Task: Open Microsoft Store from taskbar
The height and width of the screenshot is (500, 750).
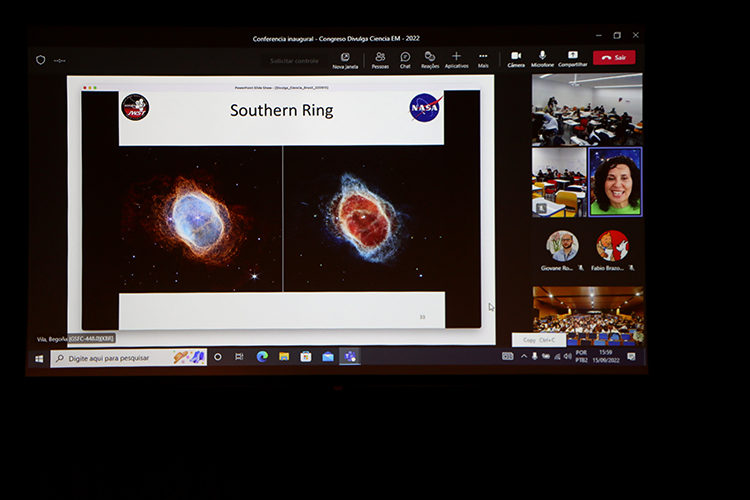Action: click(x=306, y=356)
